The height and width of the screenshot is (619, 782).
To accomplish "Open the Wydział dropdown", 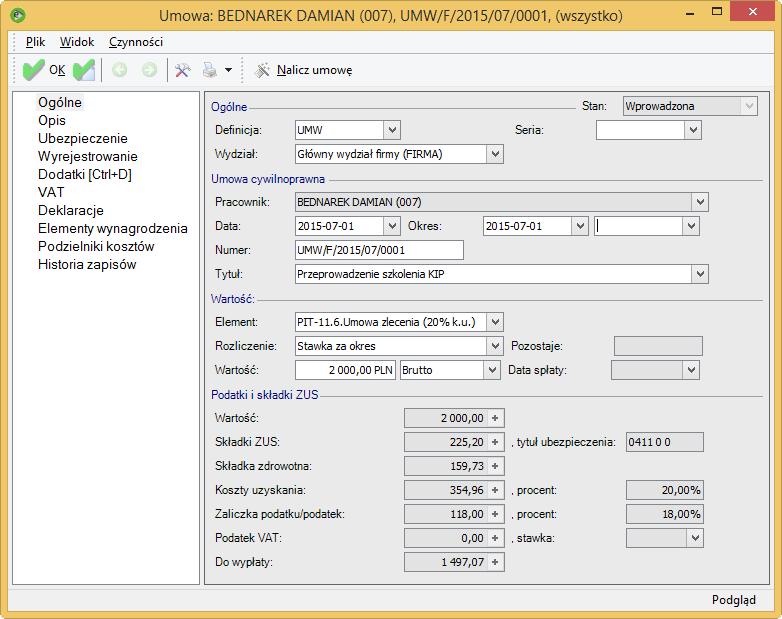I will (495, 154).
